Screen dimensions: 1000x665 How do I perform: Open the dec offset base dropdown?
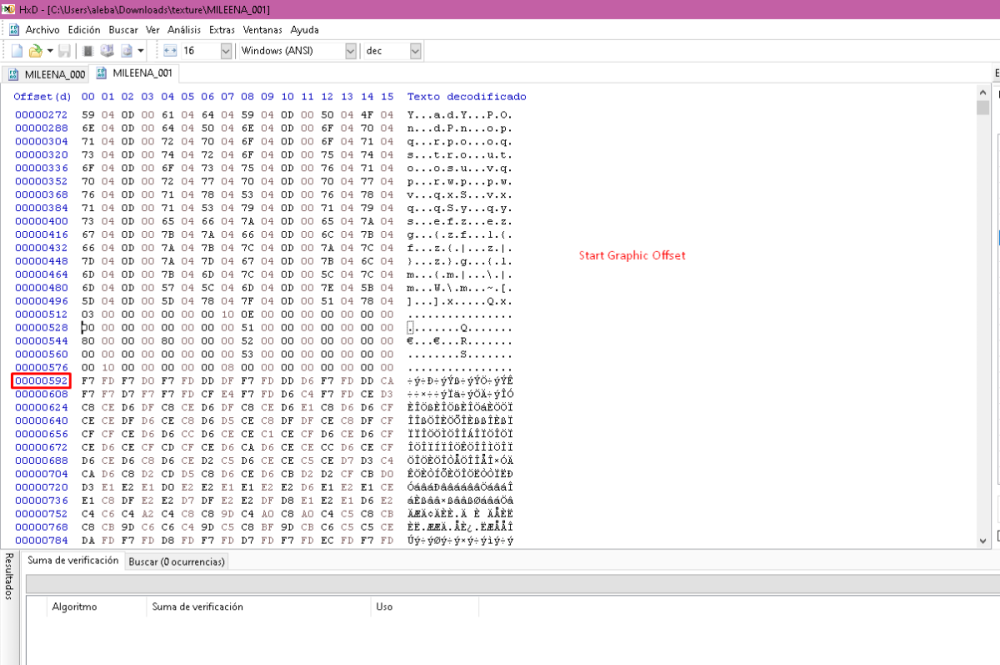tap(415, 50)
